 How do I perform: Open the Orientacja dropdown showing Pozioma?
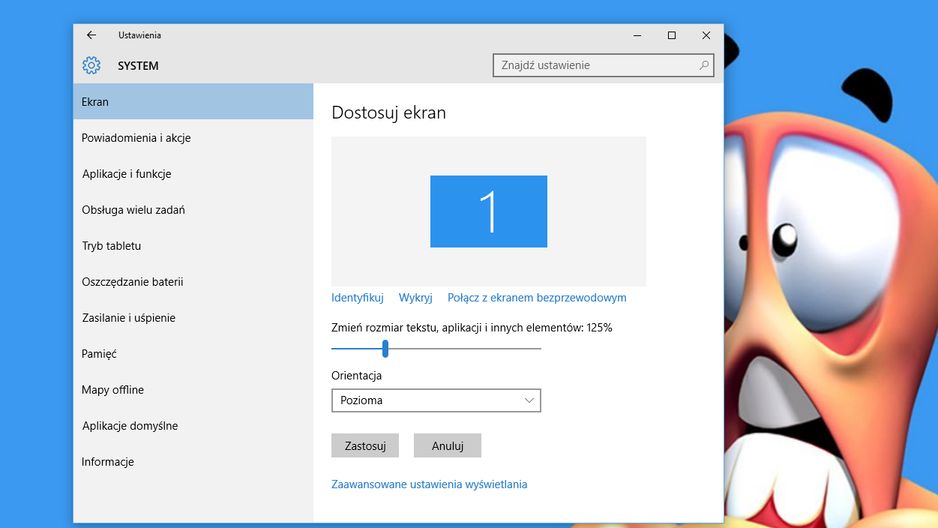[x=436, y=401]
